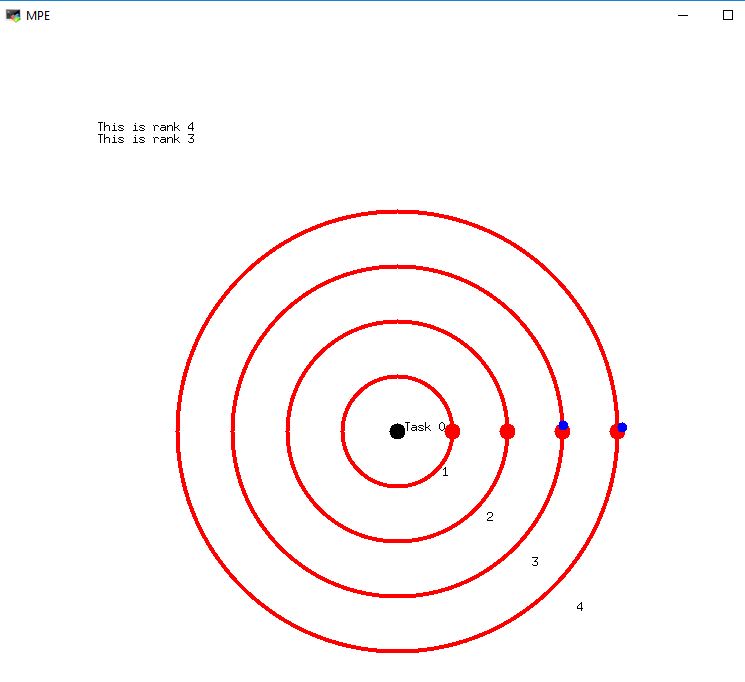
Task: Pick the blue dot on the outermost ring
Action: (622, 427)
